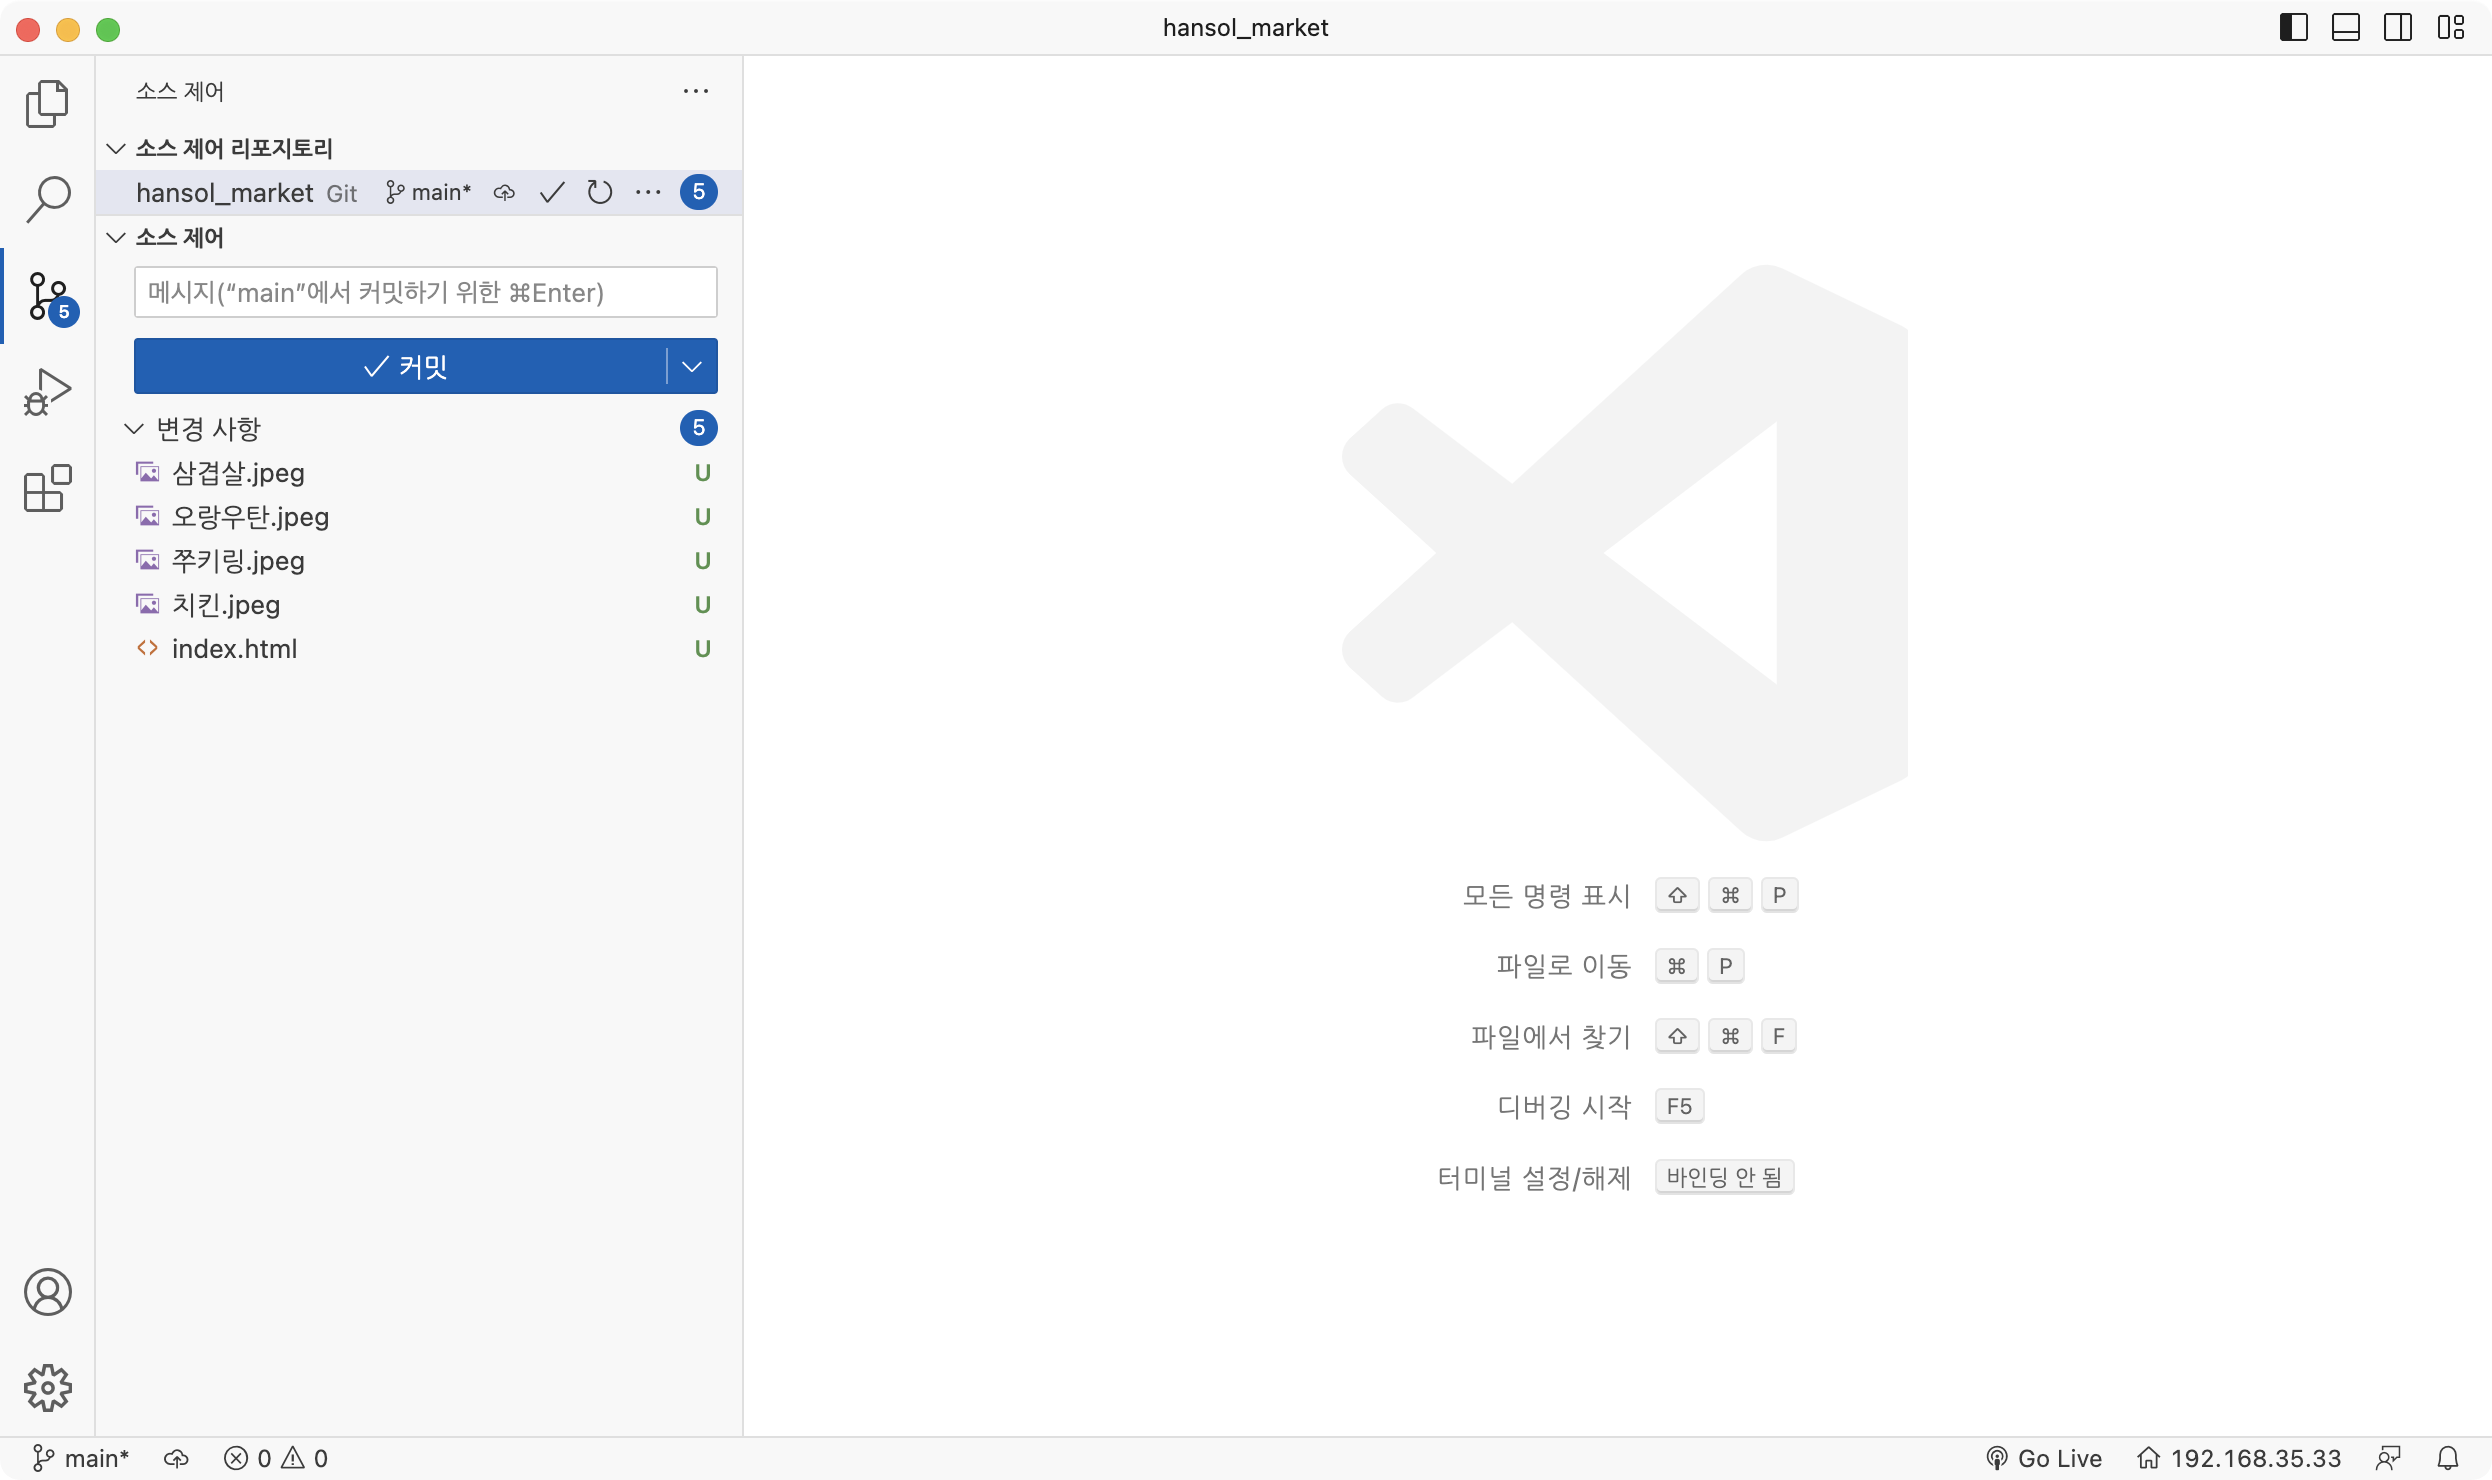The width and height of the screenshot is (2492, 1480).
Task: Open the Manage gear menu
Action: click(47, 1388)
